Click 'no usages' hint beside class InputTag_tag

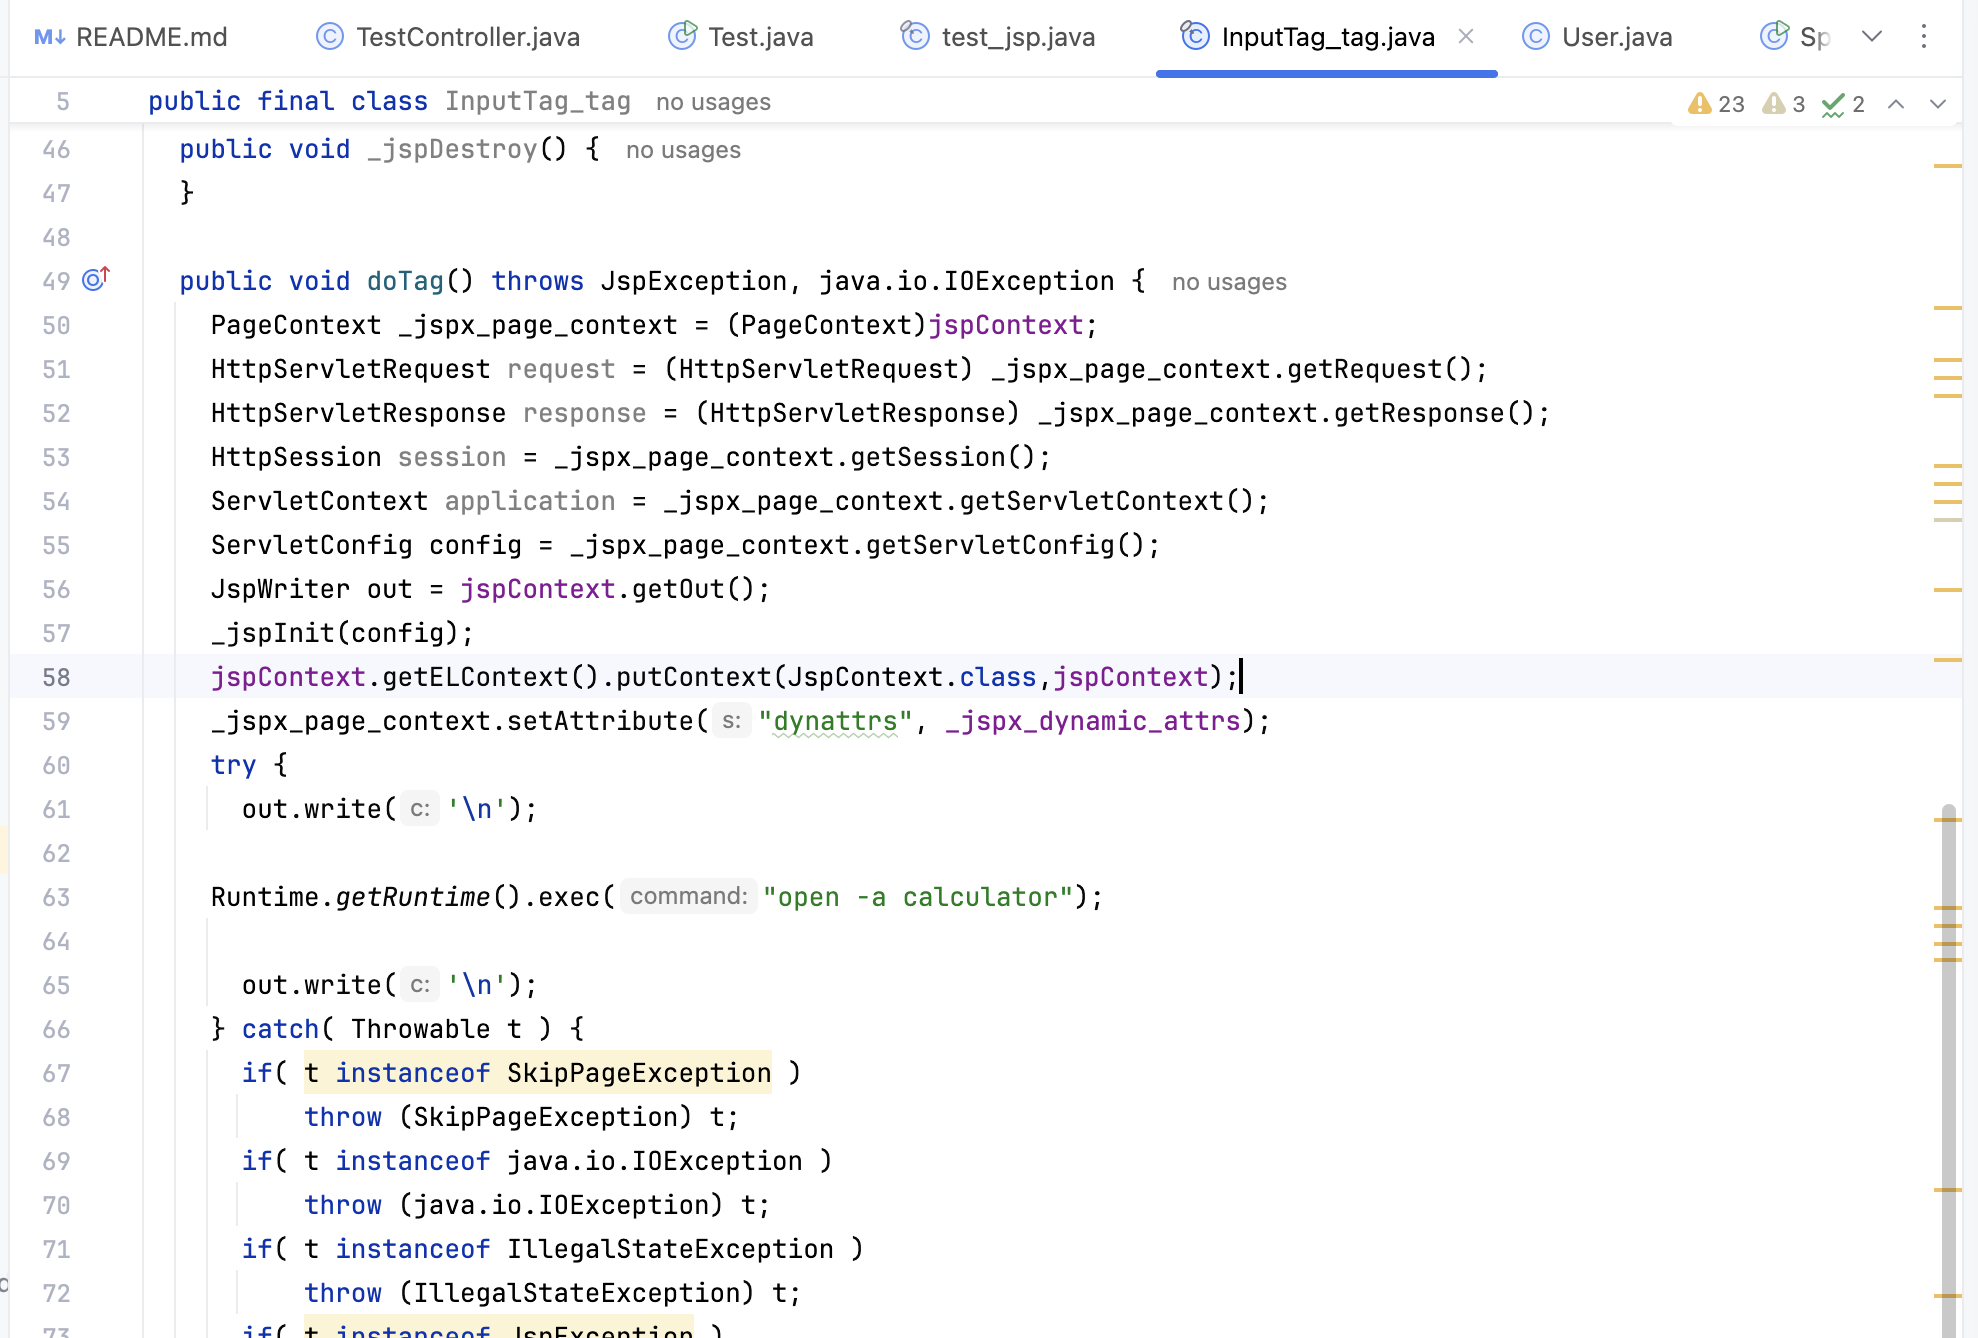click(713, 102)
